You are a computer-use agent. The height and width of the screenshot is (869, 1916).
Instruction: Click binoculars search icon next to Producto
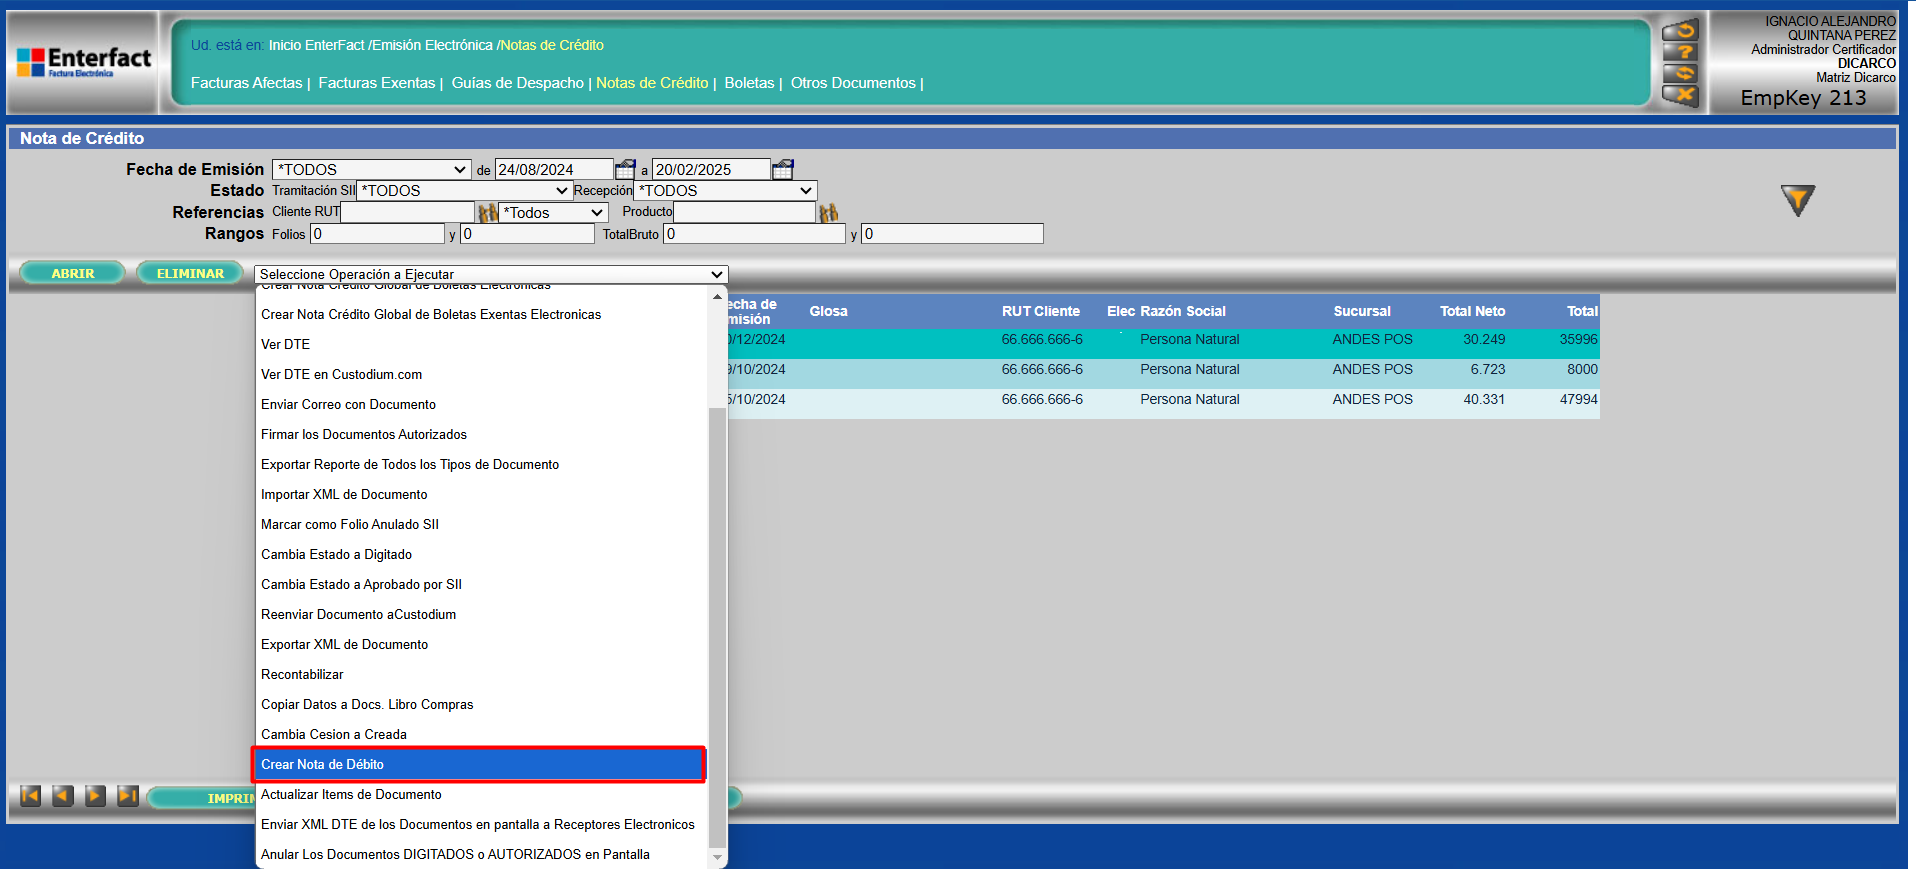click(828, 213)
